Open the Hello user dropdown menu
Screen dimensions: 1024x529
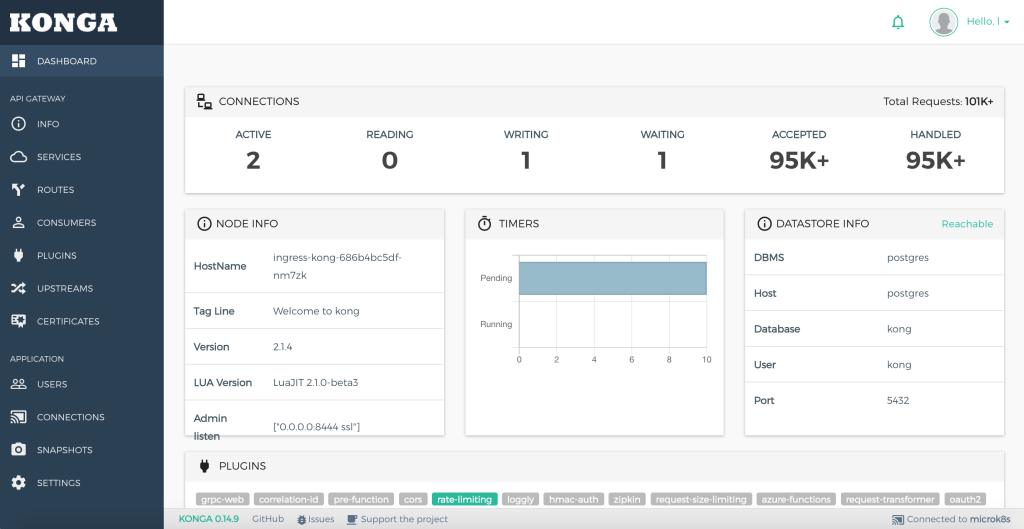tap(988, 22)
